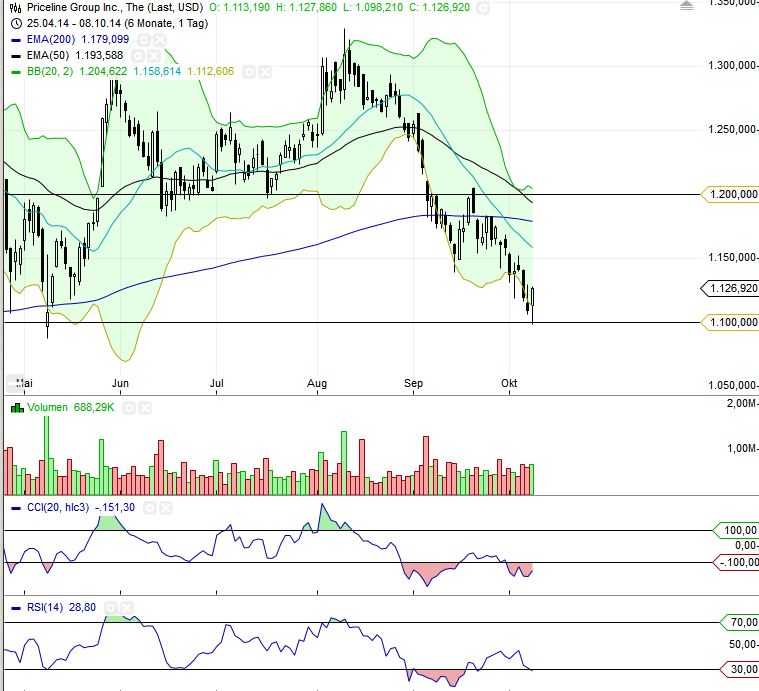Open settings gear for Volumen panel
This screenshot has height=691, width=759.
point(129,408)
